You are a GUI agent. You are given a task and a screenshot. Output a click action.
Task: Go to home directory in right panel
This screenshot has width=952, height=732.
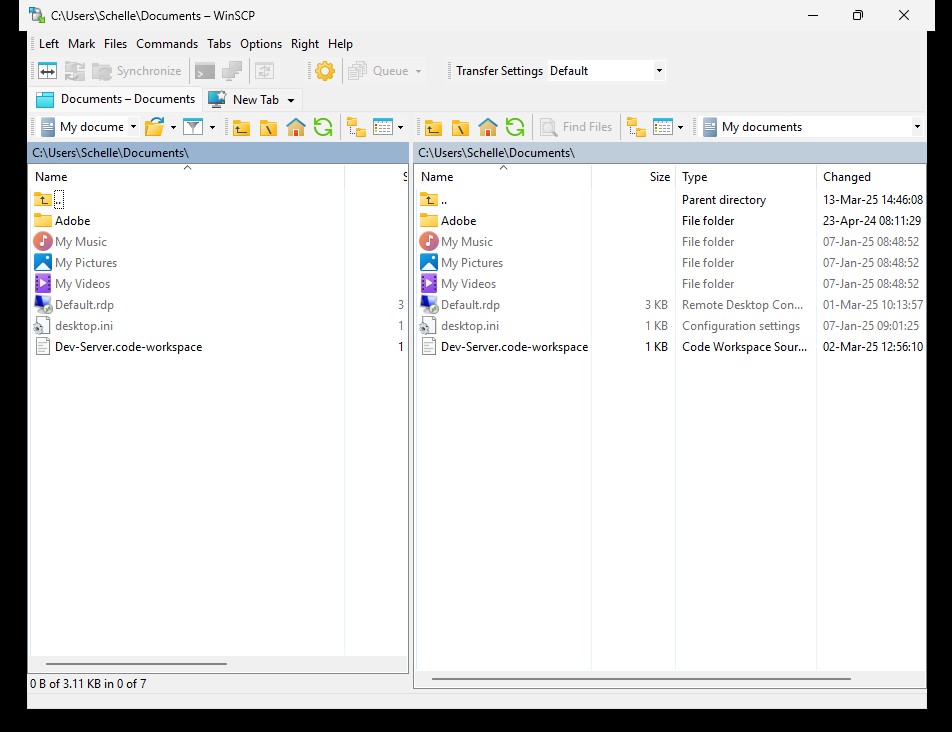(487, 127)
